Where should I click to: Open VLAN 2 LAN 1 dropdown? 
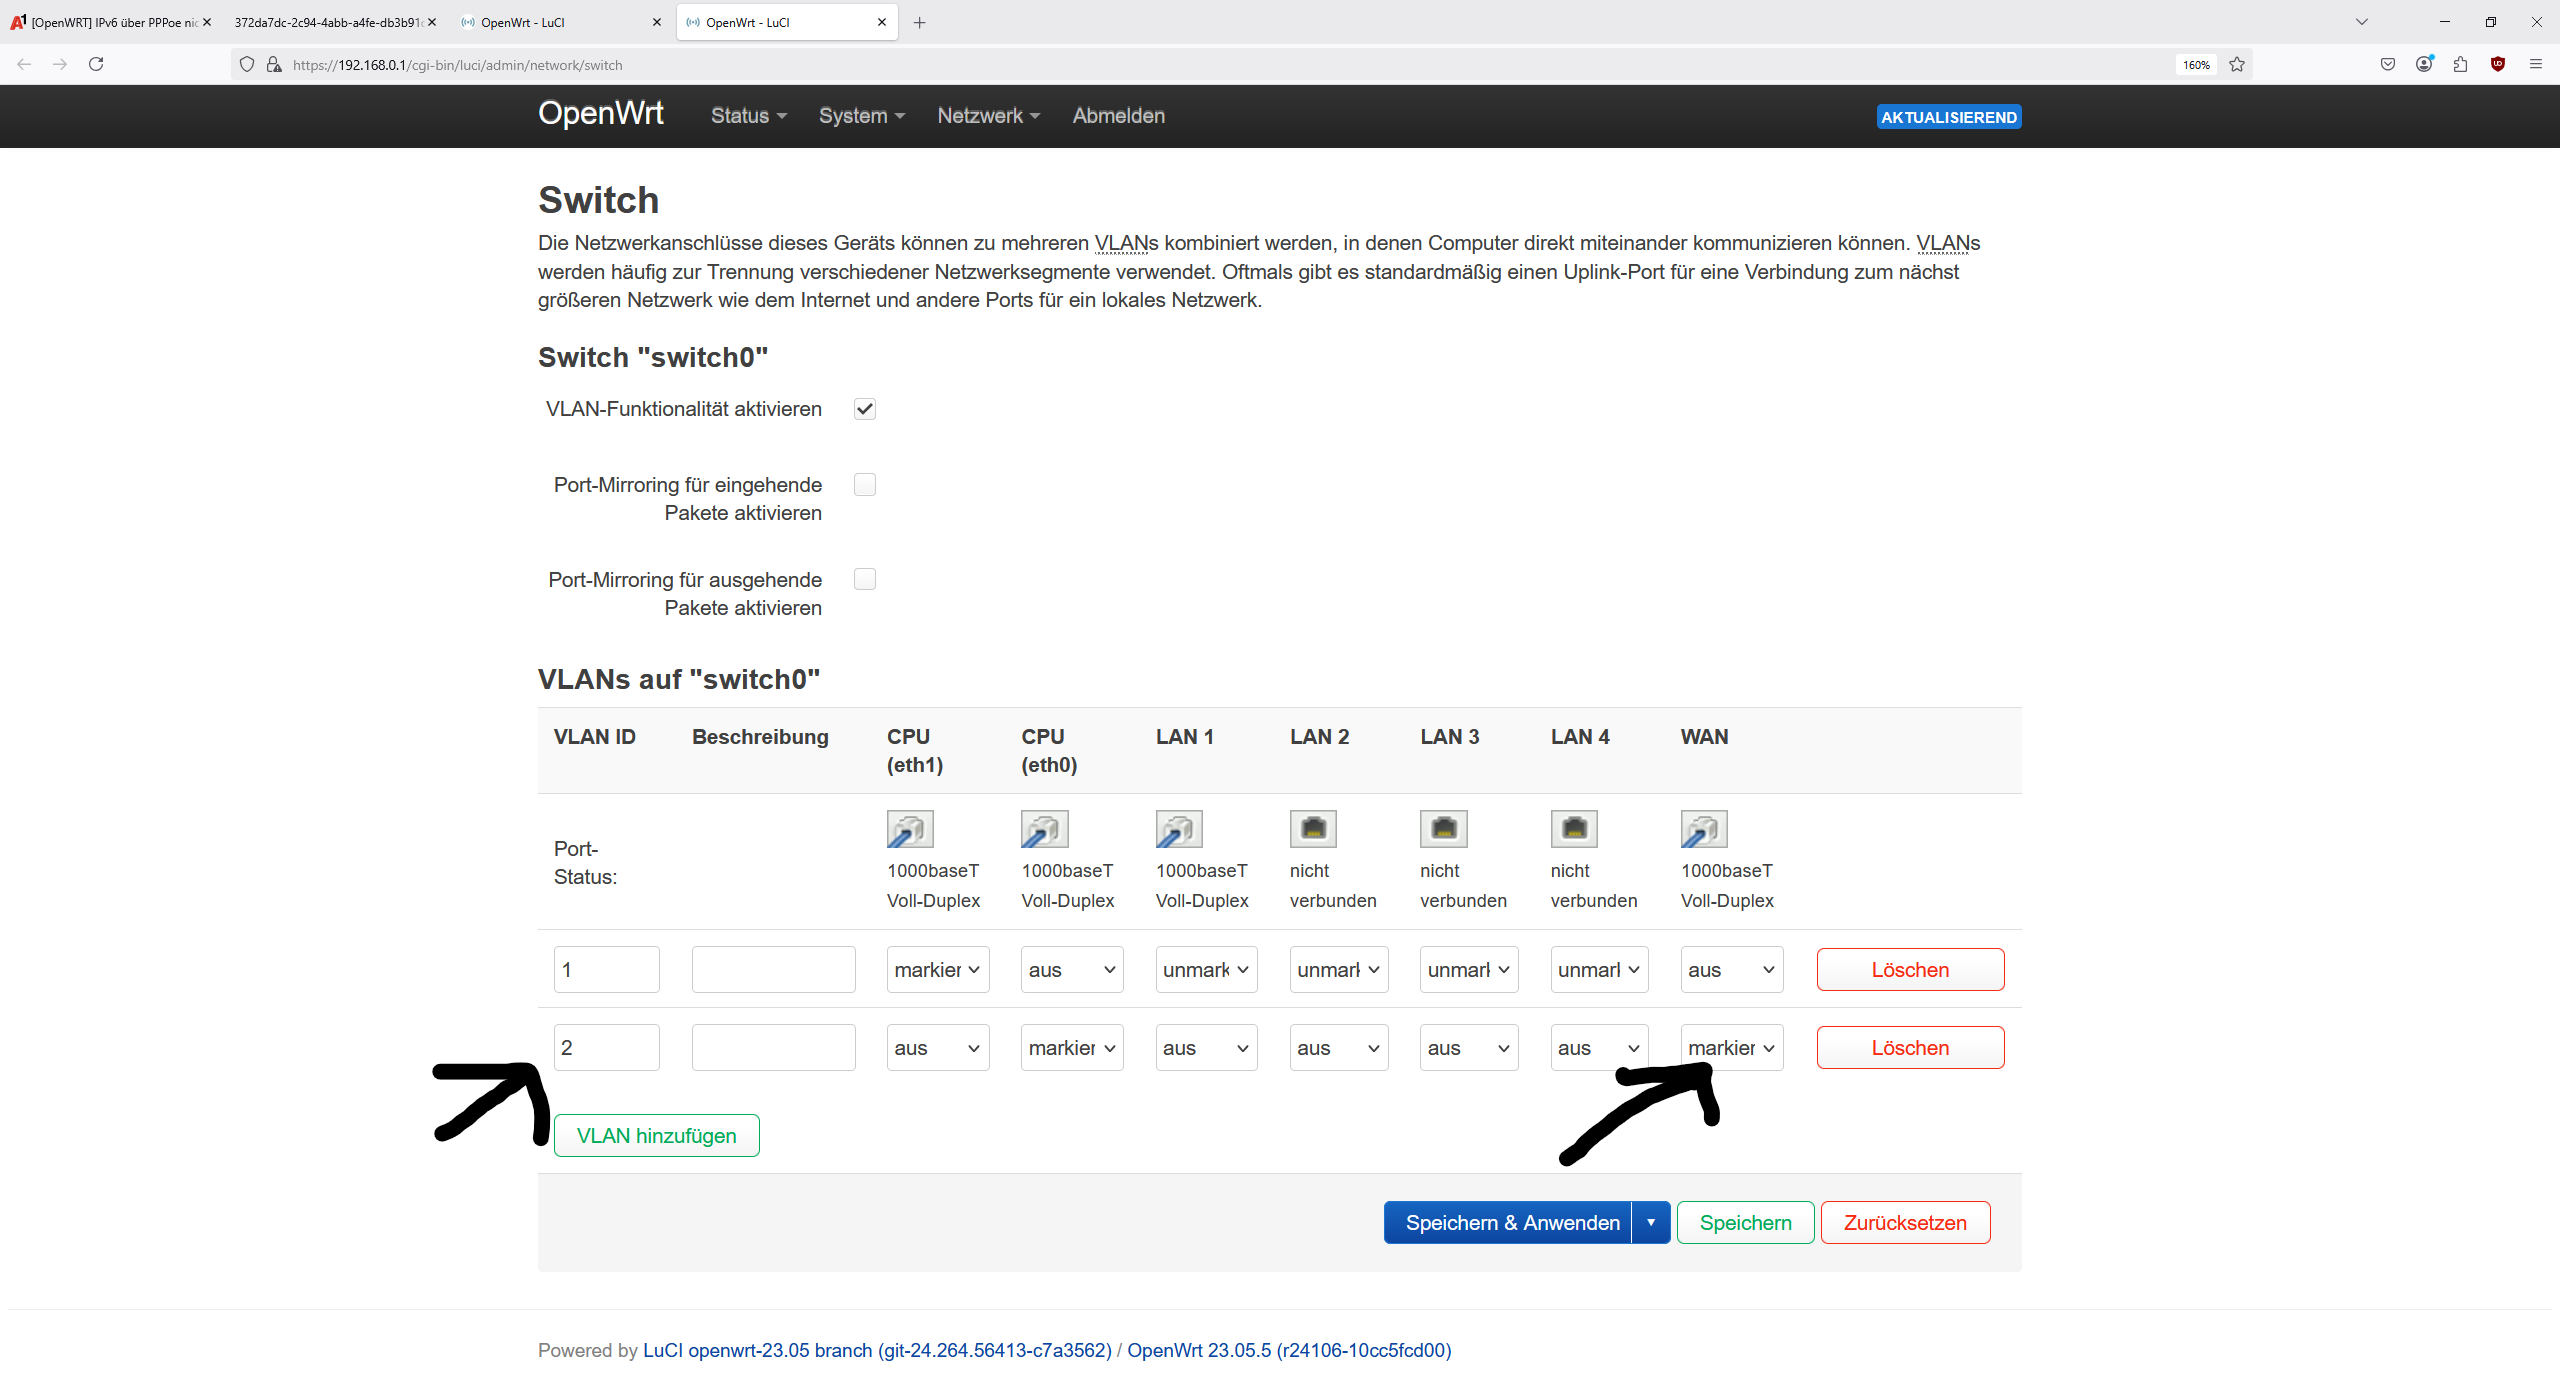[x=1206, y=1047]
